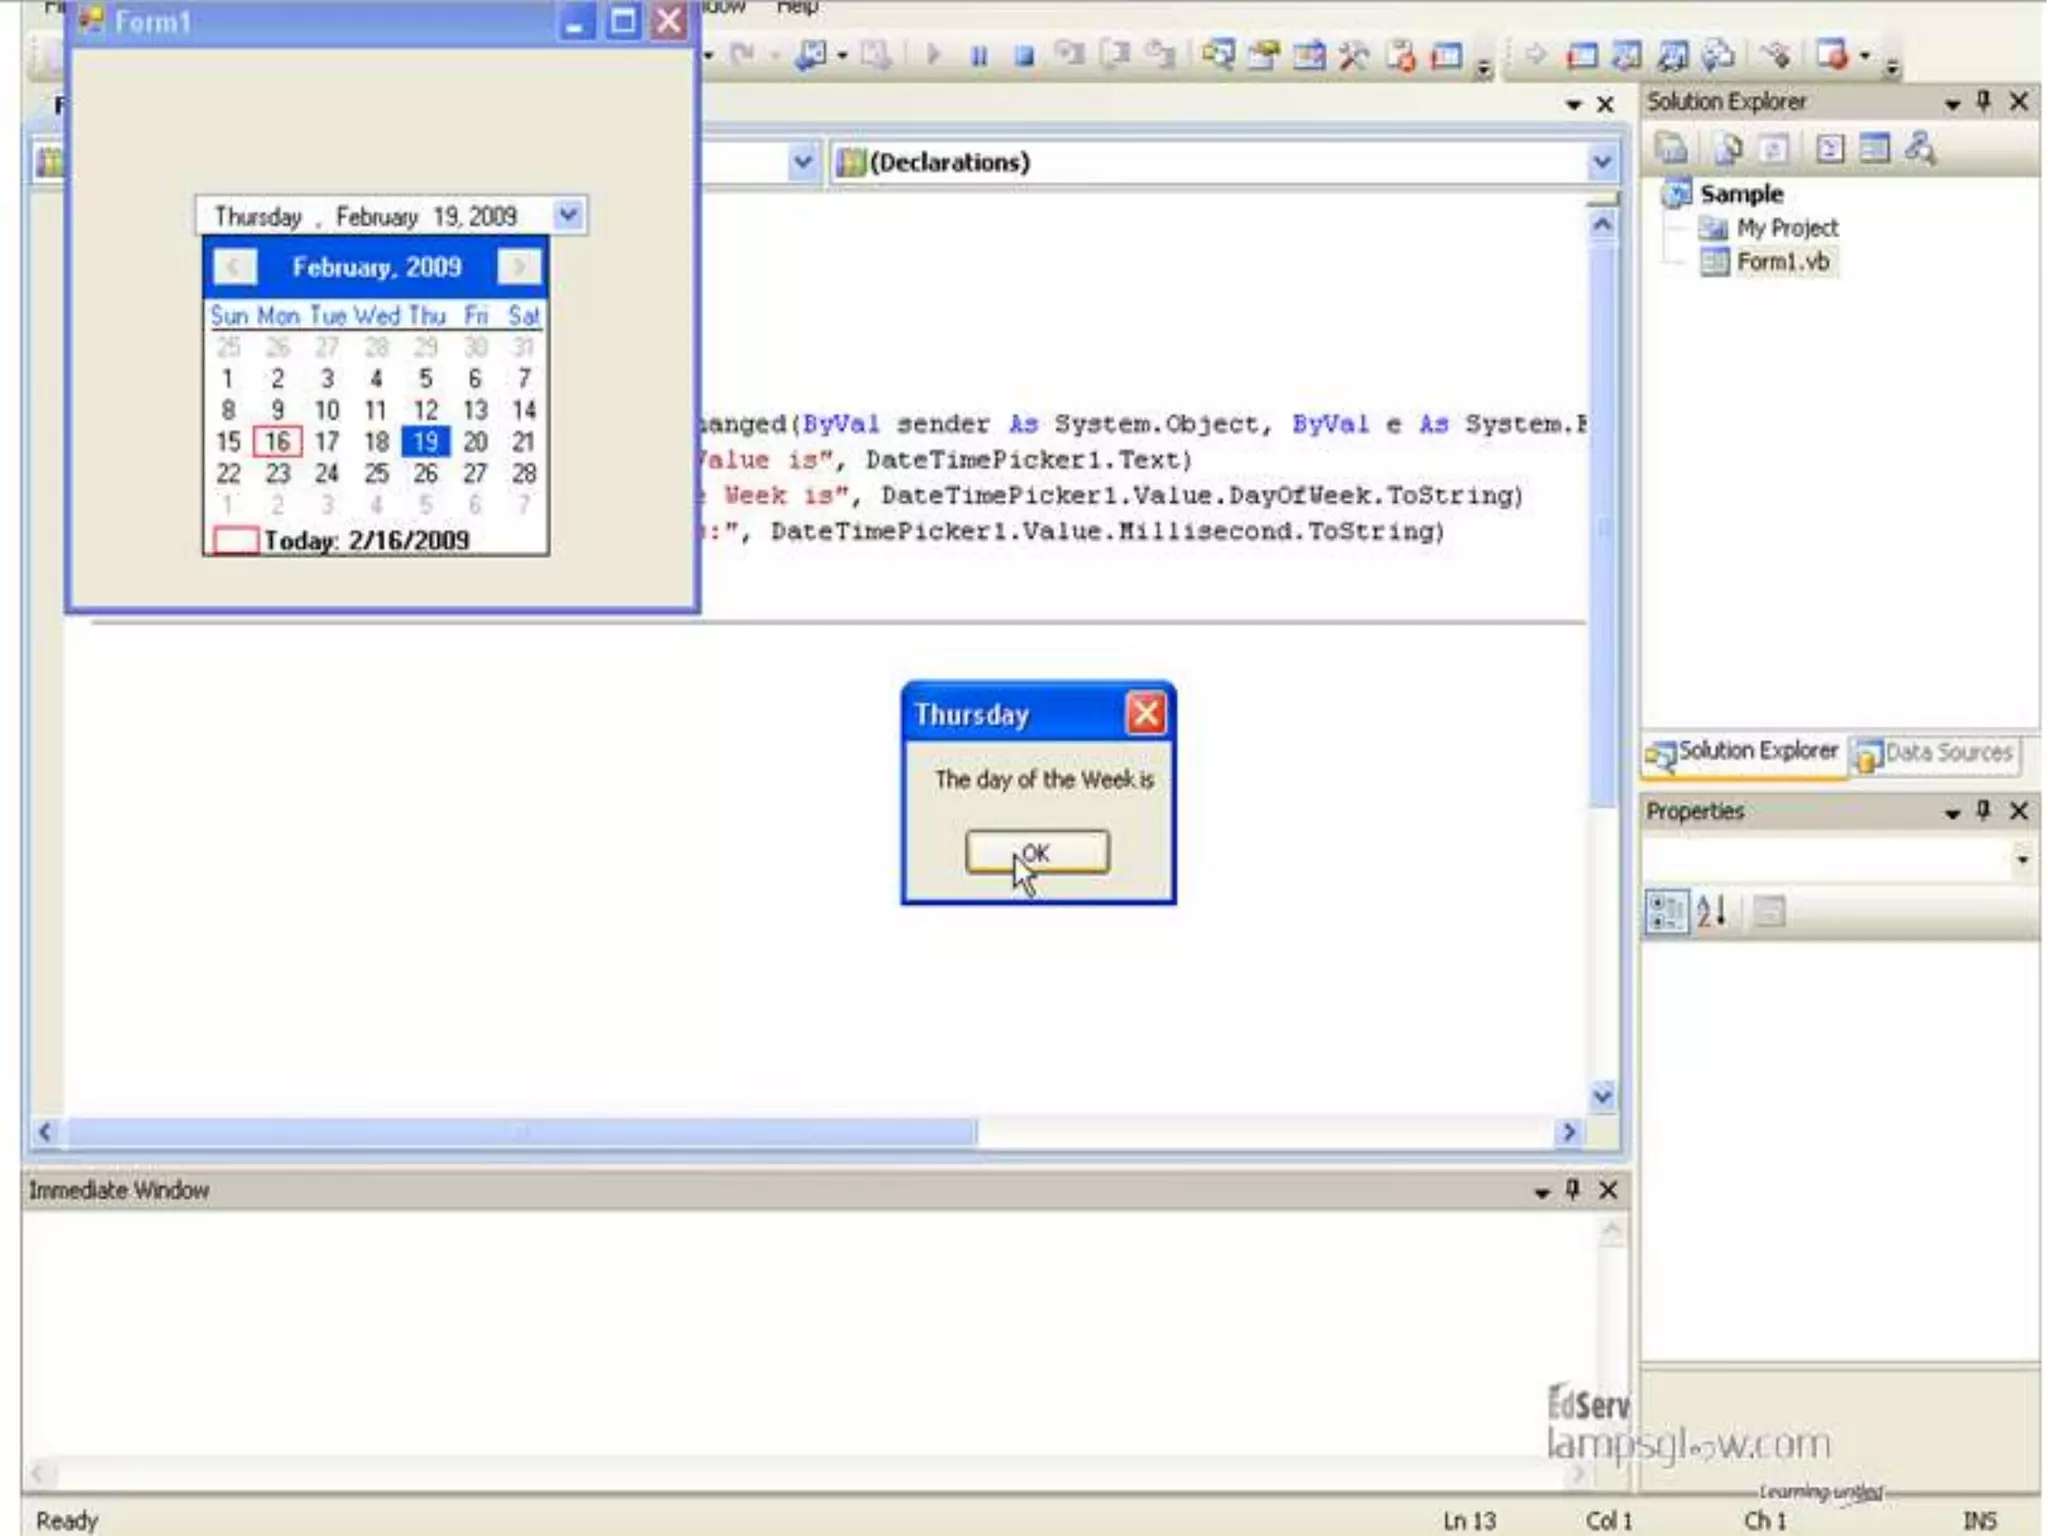Click Show Next Statement arrow icon
This screenshot has width=2048, height=1536.
coord(1535,54)
